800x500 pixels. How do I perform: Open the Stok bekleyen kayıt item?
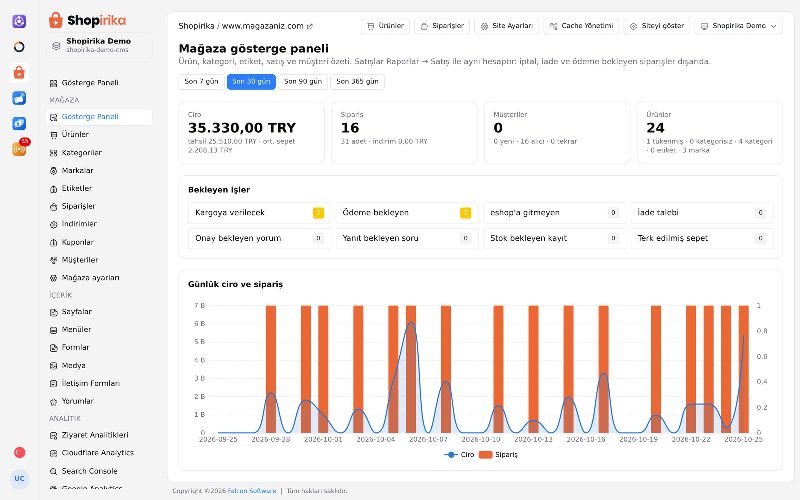(x=555, y=238)
